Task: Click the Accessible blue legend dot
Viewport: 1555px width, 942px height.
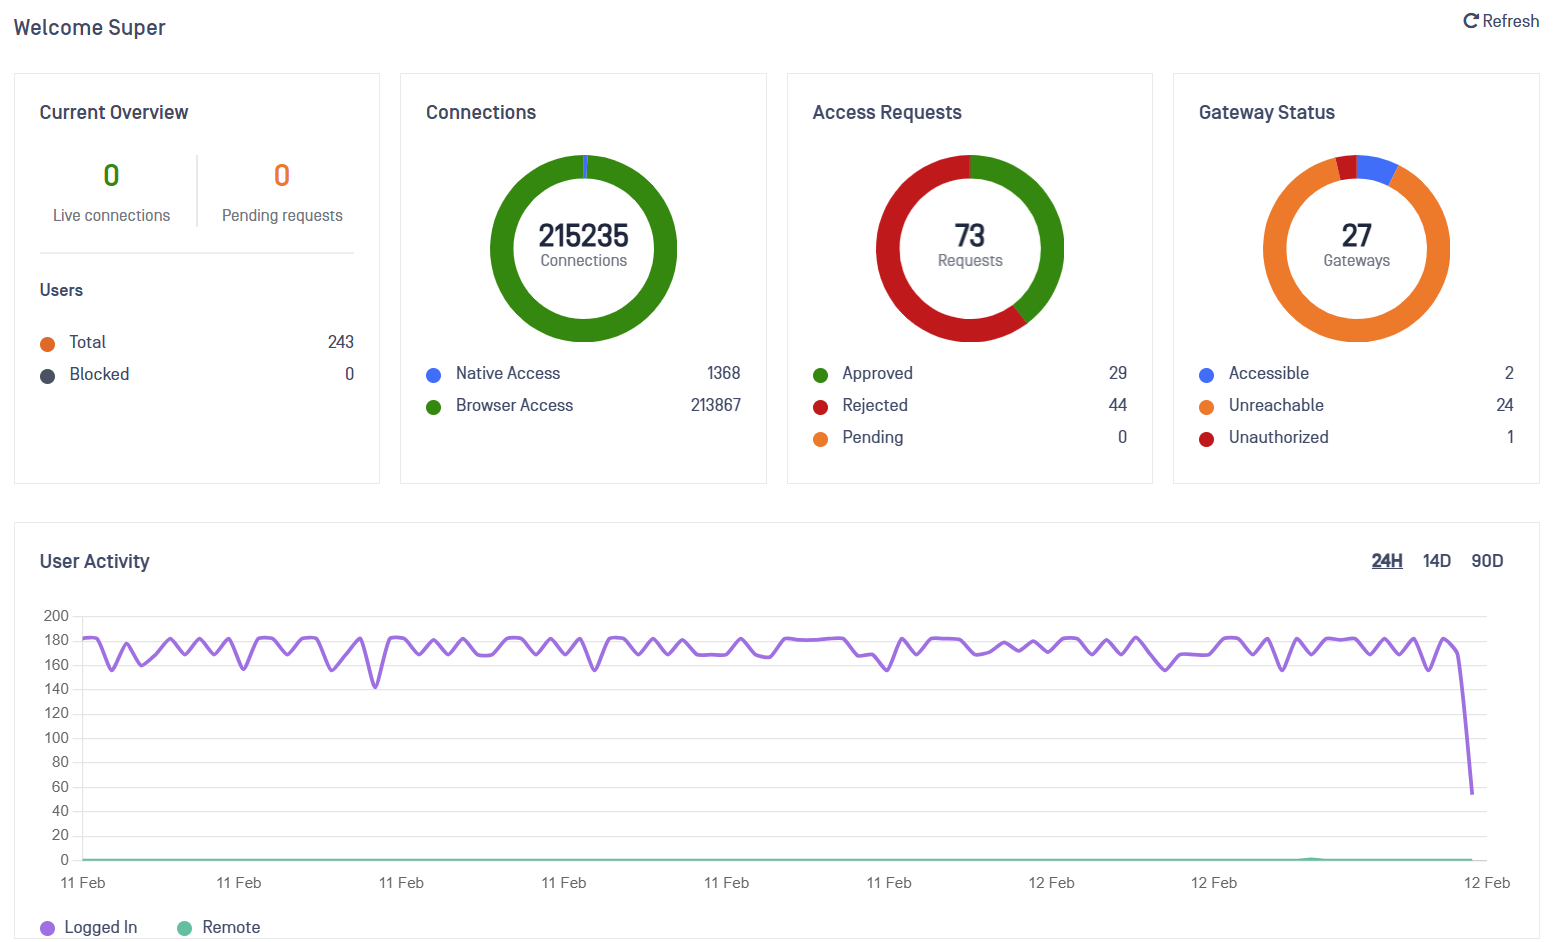Action: tap(1207, 375)
